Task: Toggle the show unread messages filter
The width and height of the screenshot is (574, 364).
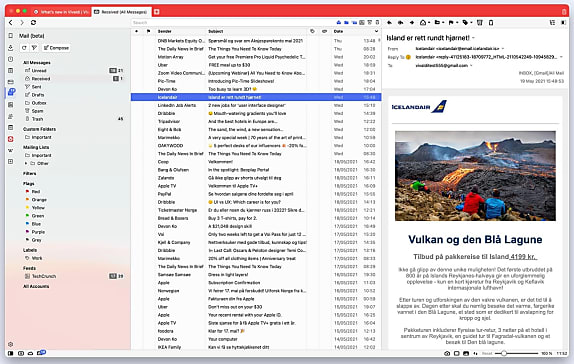Action: point(339,23)
